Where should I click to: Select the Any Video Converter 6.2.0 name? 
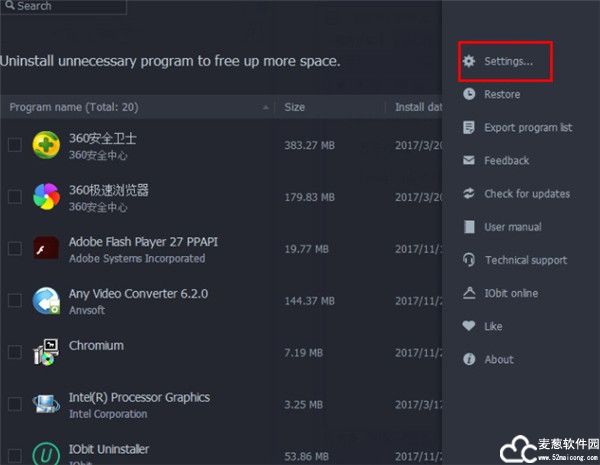click(138, 294)
